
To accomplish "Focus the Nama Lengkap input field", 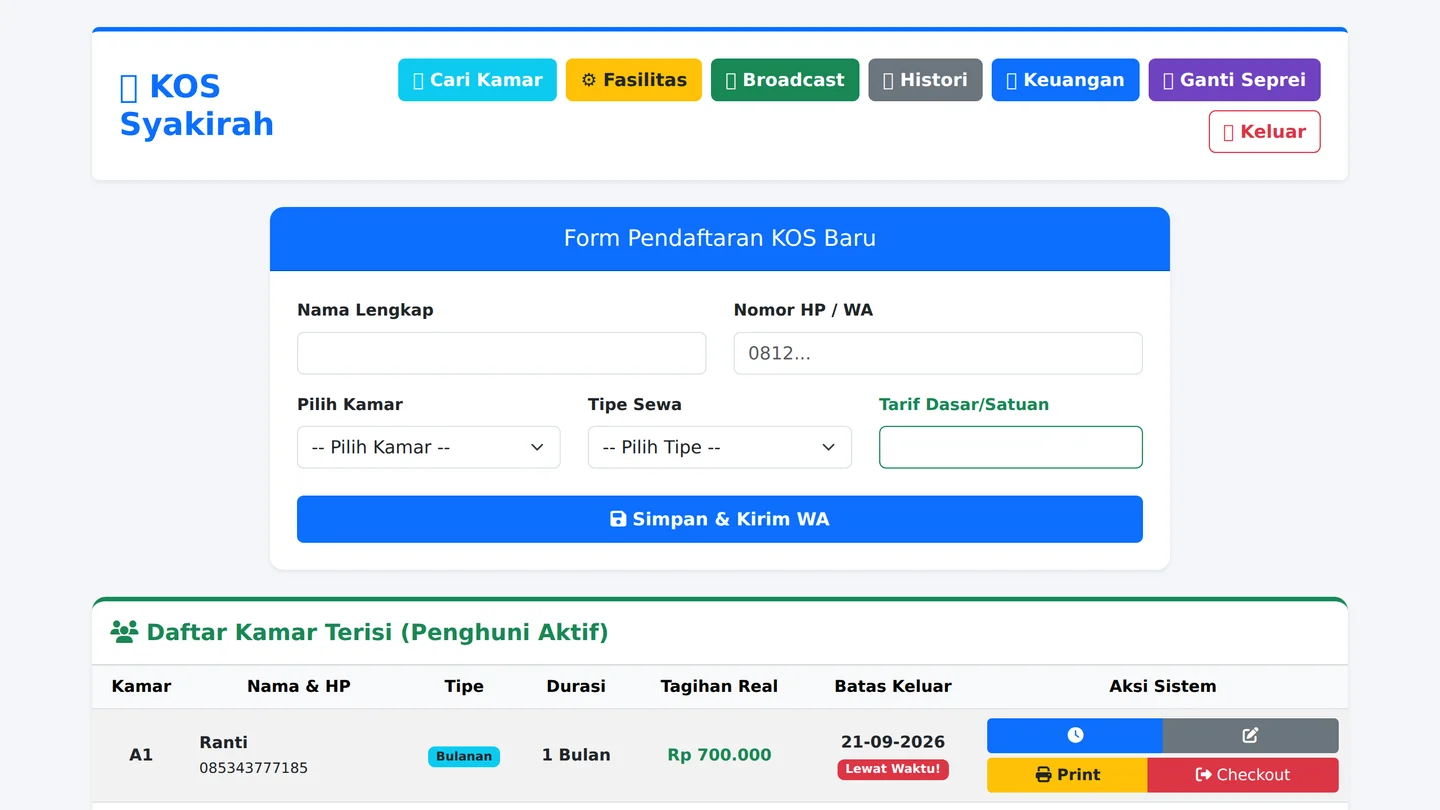I will pyautogui.click(x=501, y=353).
